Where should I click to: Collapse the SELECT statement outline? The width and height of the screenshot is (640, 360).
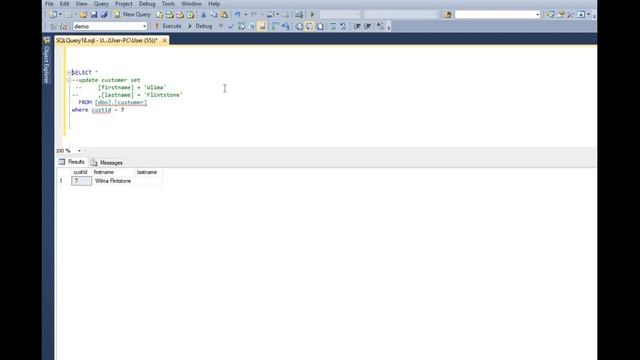pos(69,73)
